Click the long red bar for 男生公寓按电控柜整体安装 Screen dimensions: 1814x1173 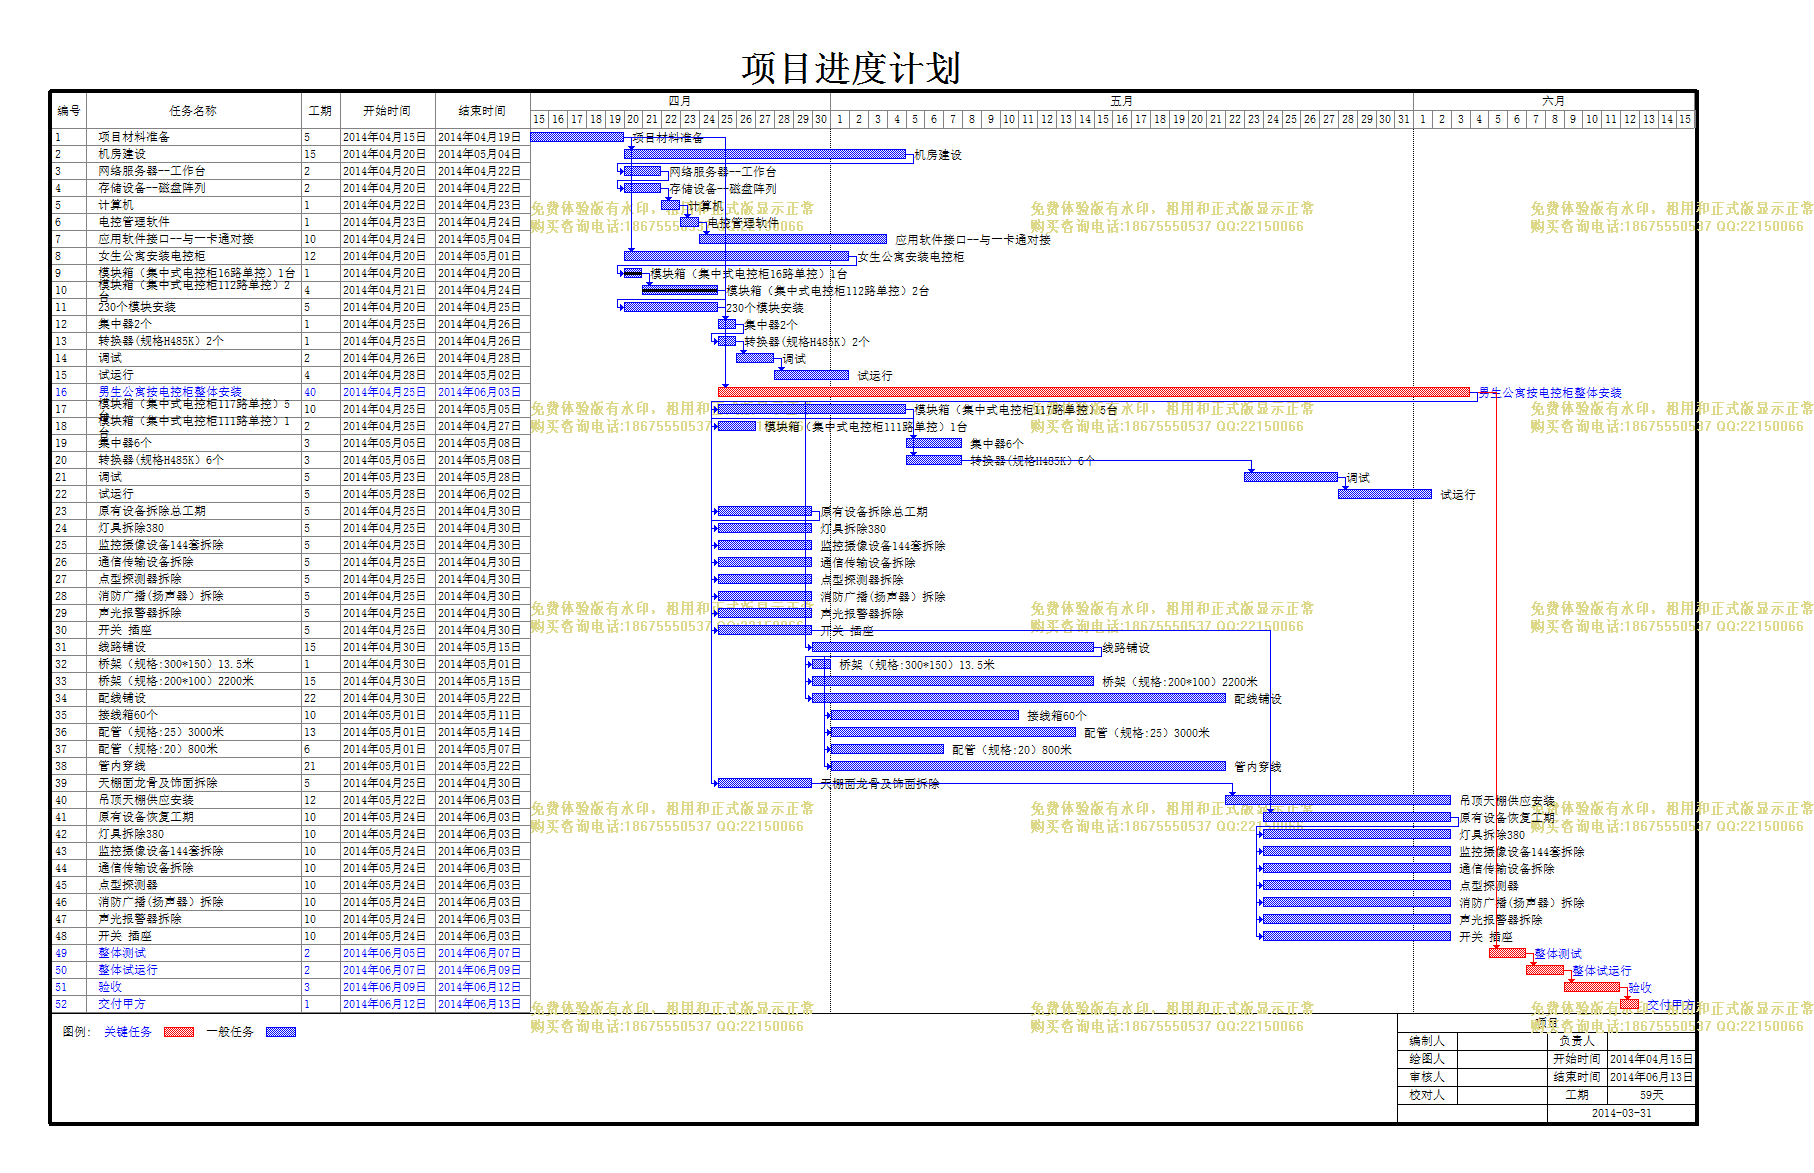[1094, 392]
